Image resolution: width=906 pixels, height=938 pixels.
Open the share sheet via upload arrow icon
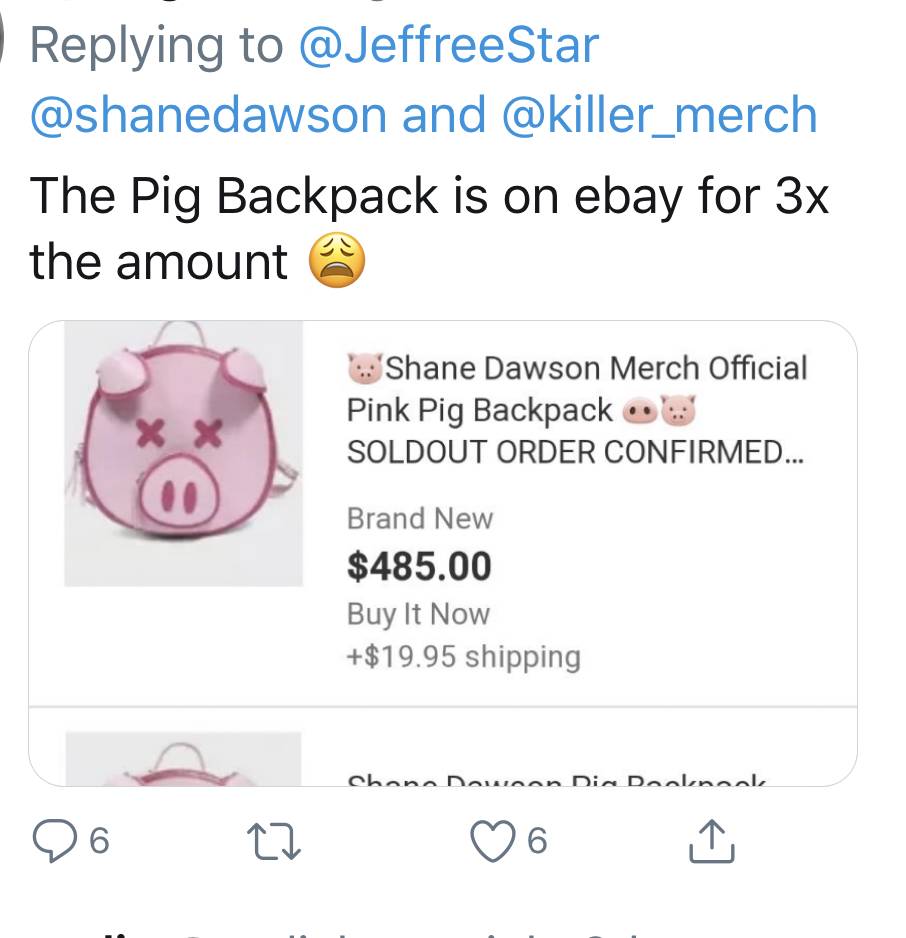point(712,840)
